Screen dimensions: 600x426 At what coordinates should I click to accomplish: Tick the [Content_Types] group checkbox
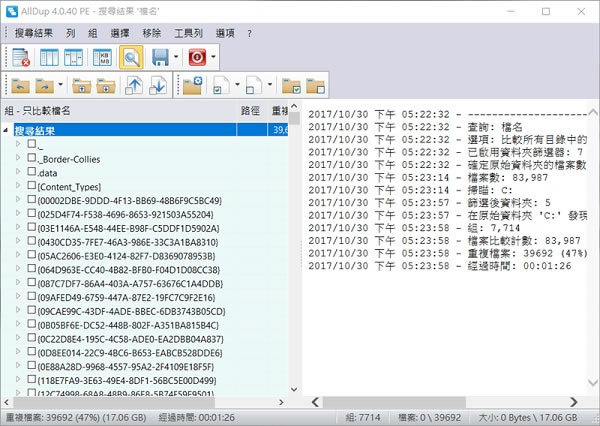pyautogui.click(x=33, y=186)
